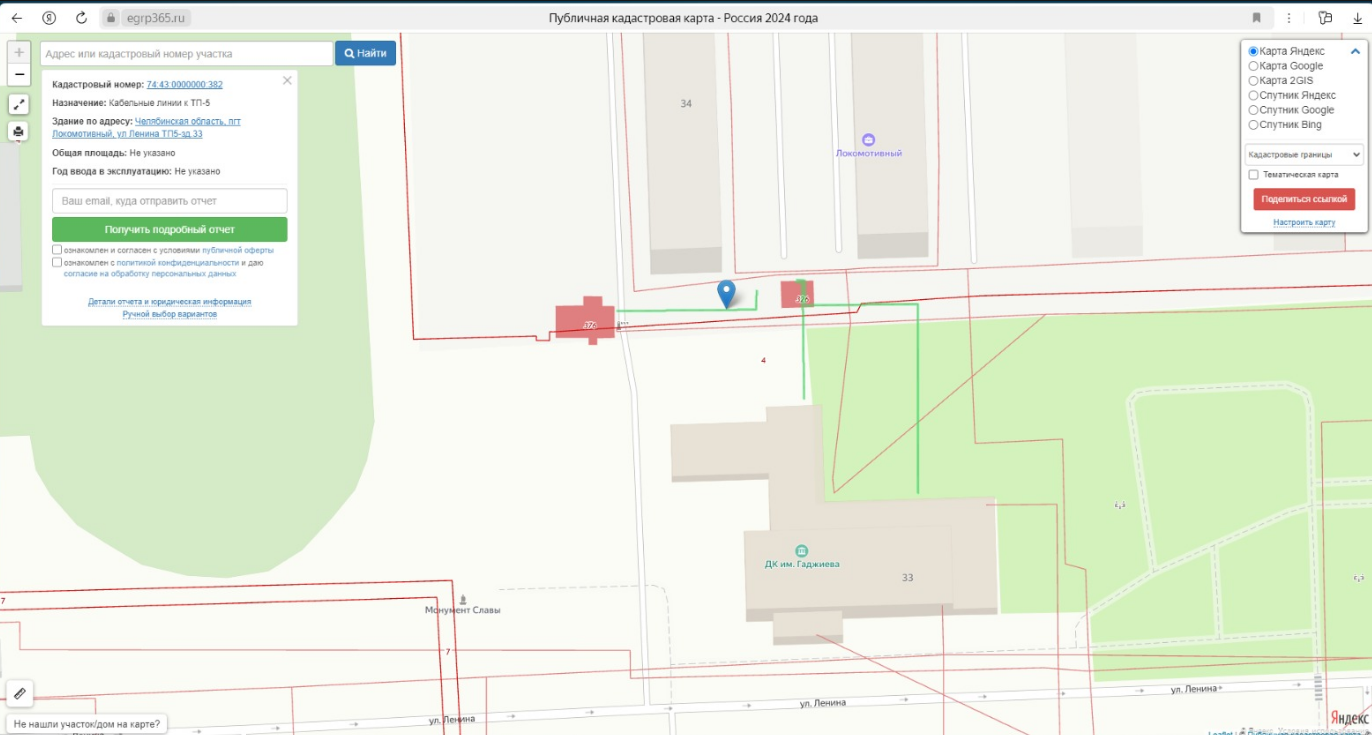The height and width of the screenshot is (735, 1372).
Task: Click the Монумент Славы label
Action: [462, 610]
